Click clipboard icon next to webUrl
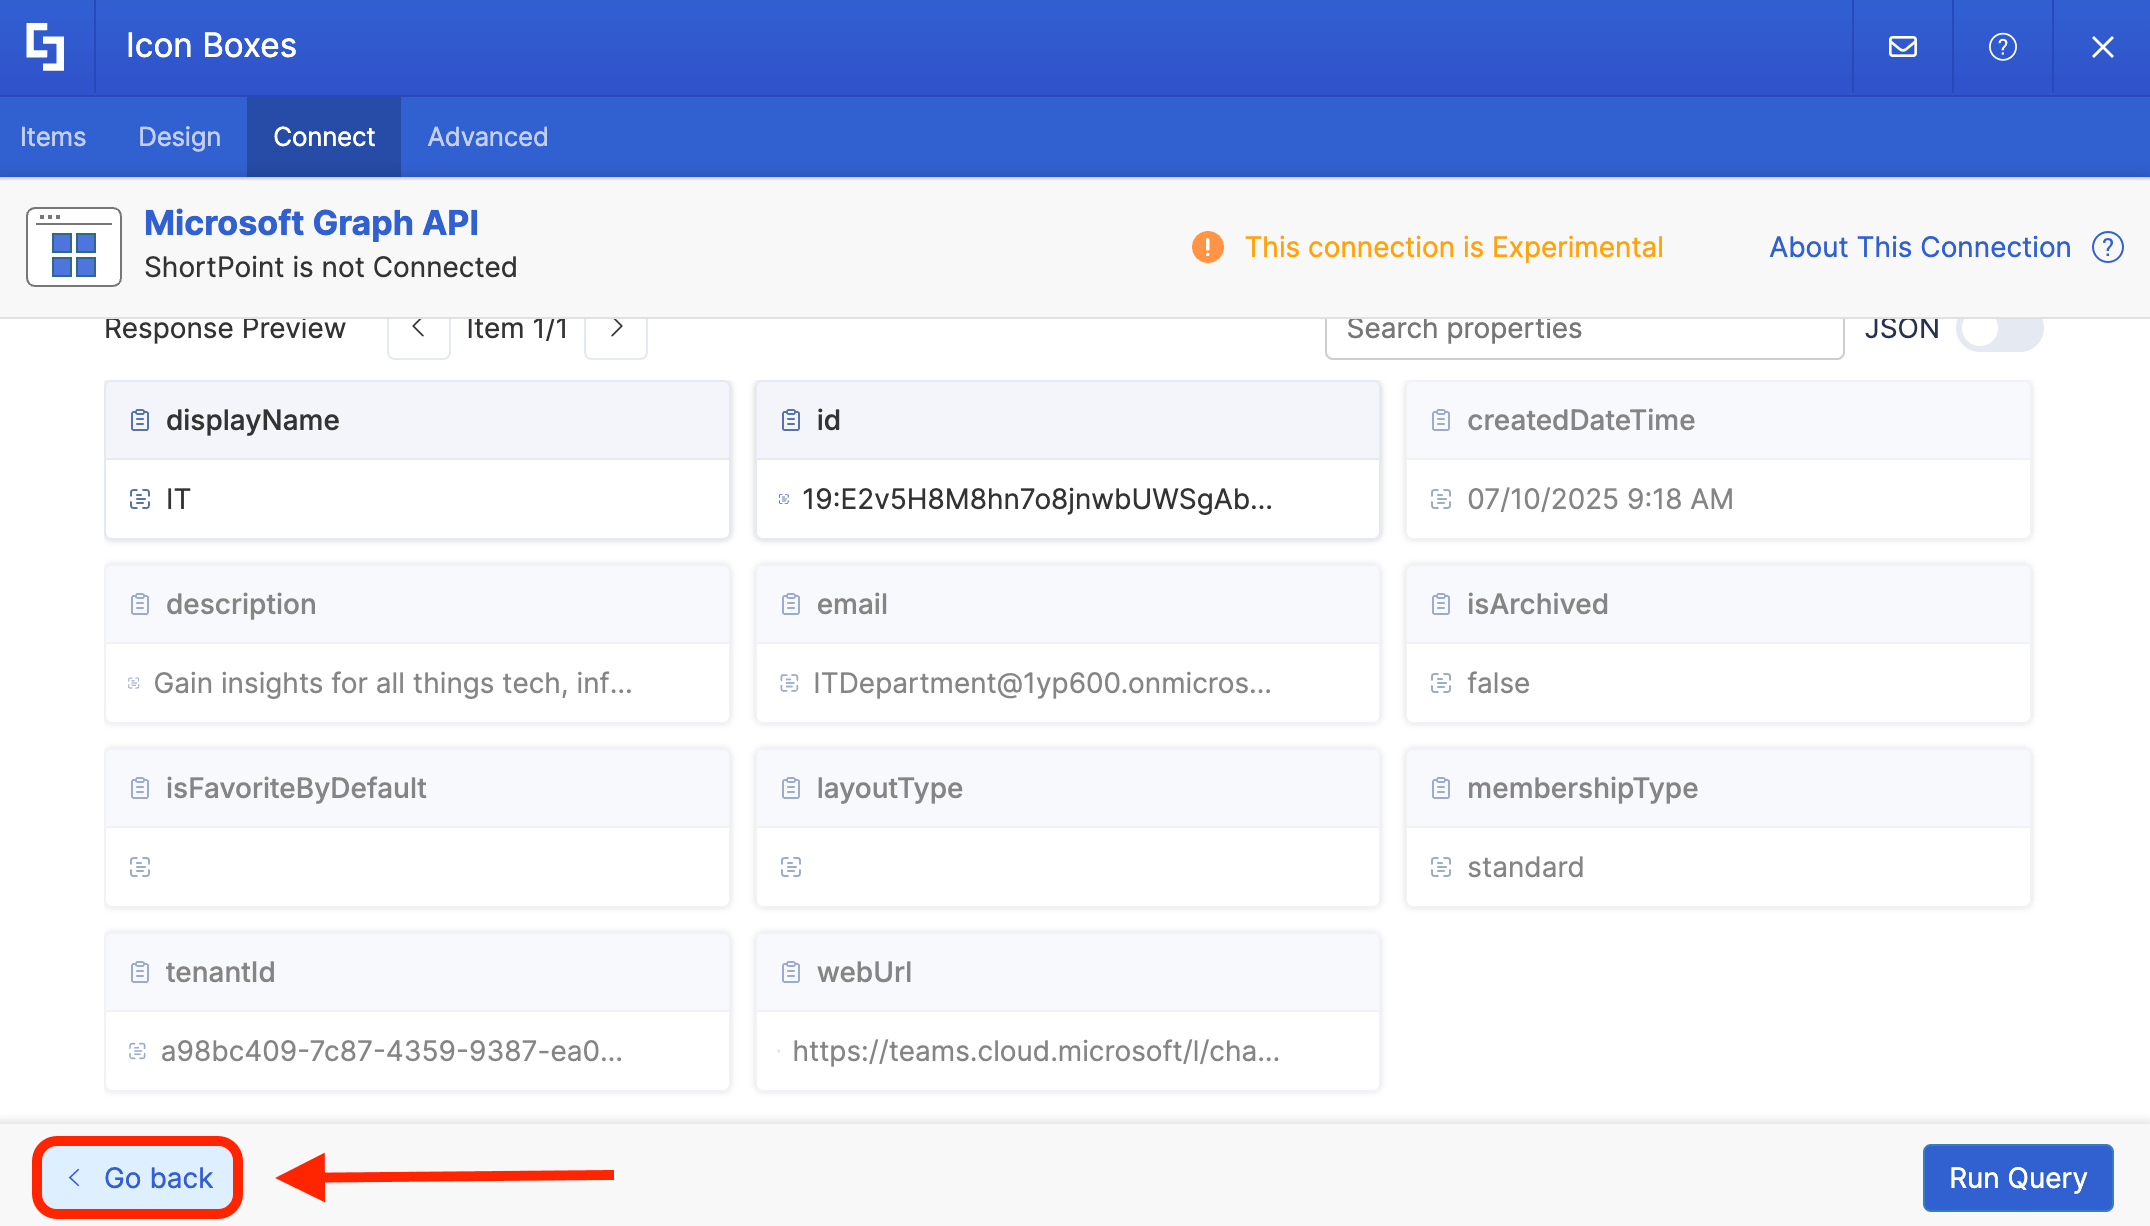The image size is (2150, 1226). coord(791,972)
